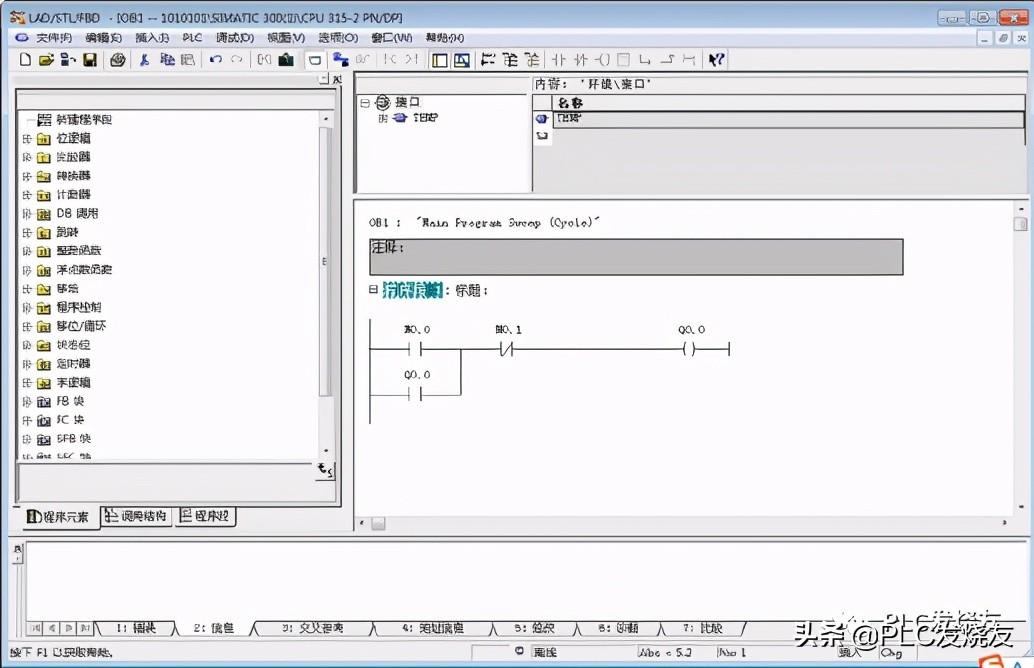Open the PLC menu
The height and width of the screenshot is (668, 1034).
click(x=192, y=38)
